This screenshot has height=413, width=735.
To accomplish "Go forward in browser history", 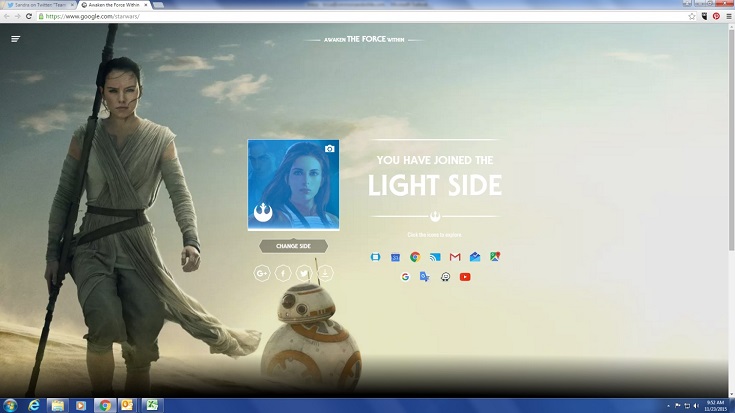I will [17, 16].
